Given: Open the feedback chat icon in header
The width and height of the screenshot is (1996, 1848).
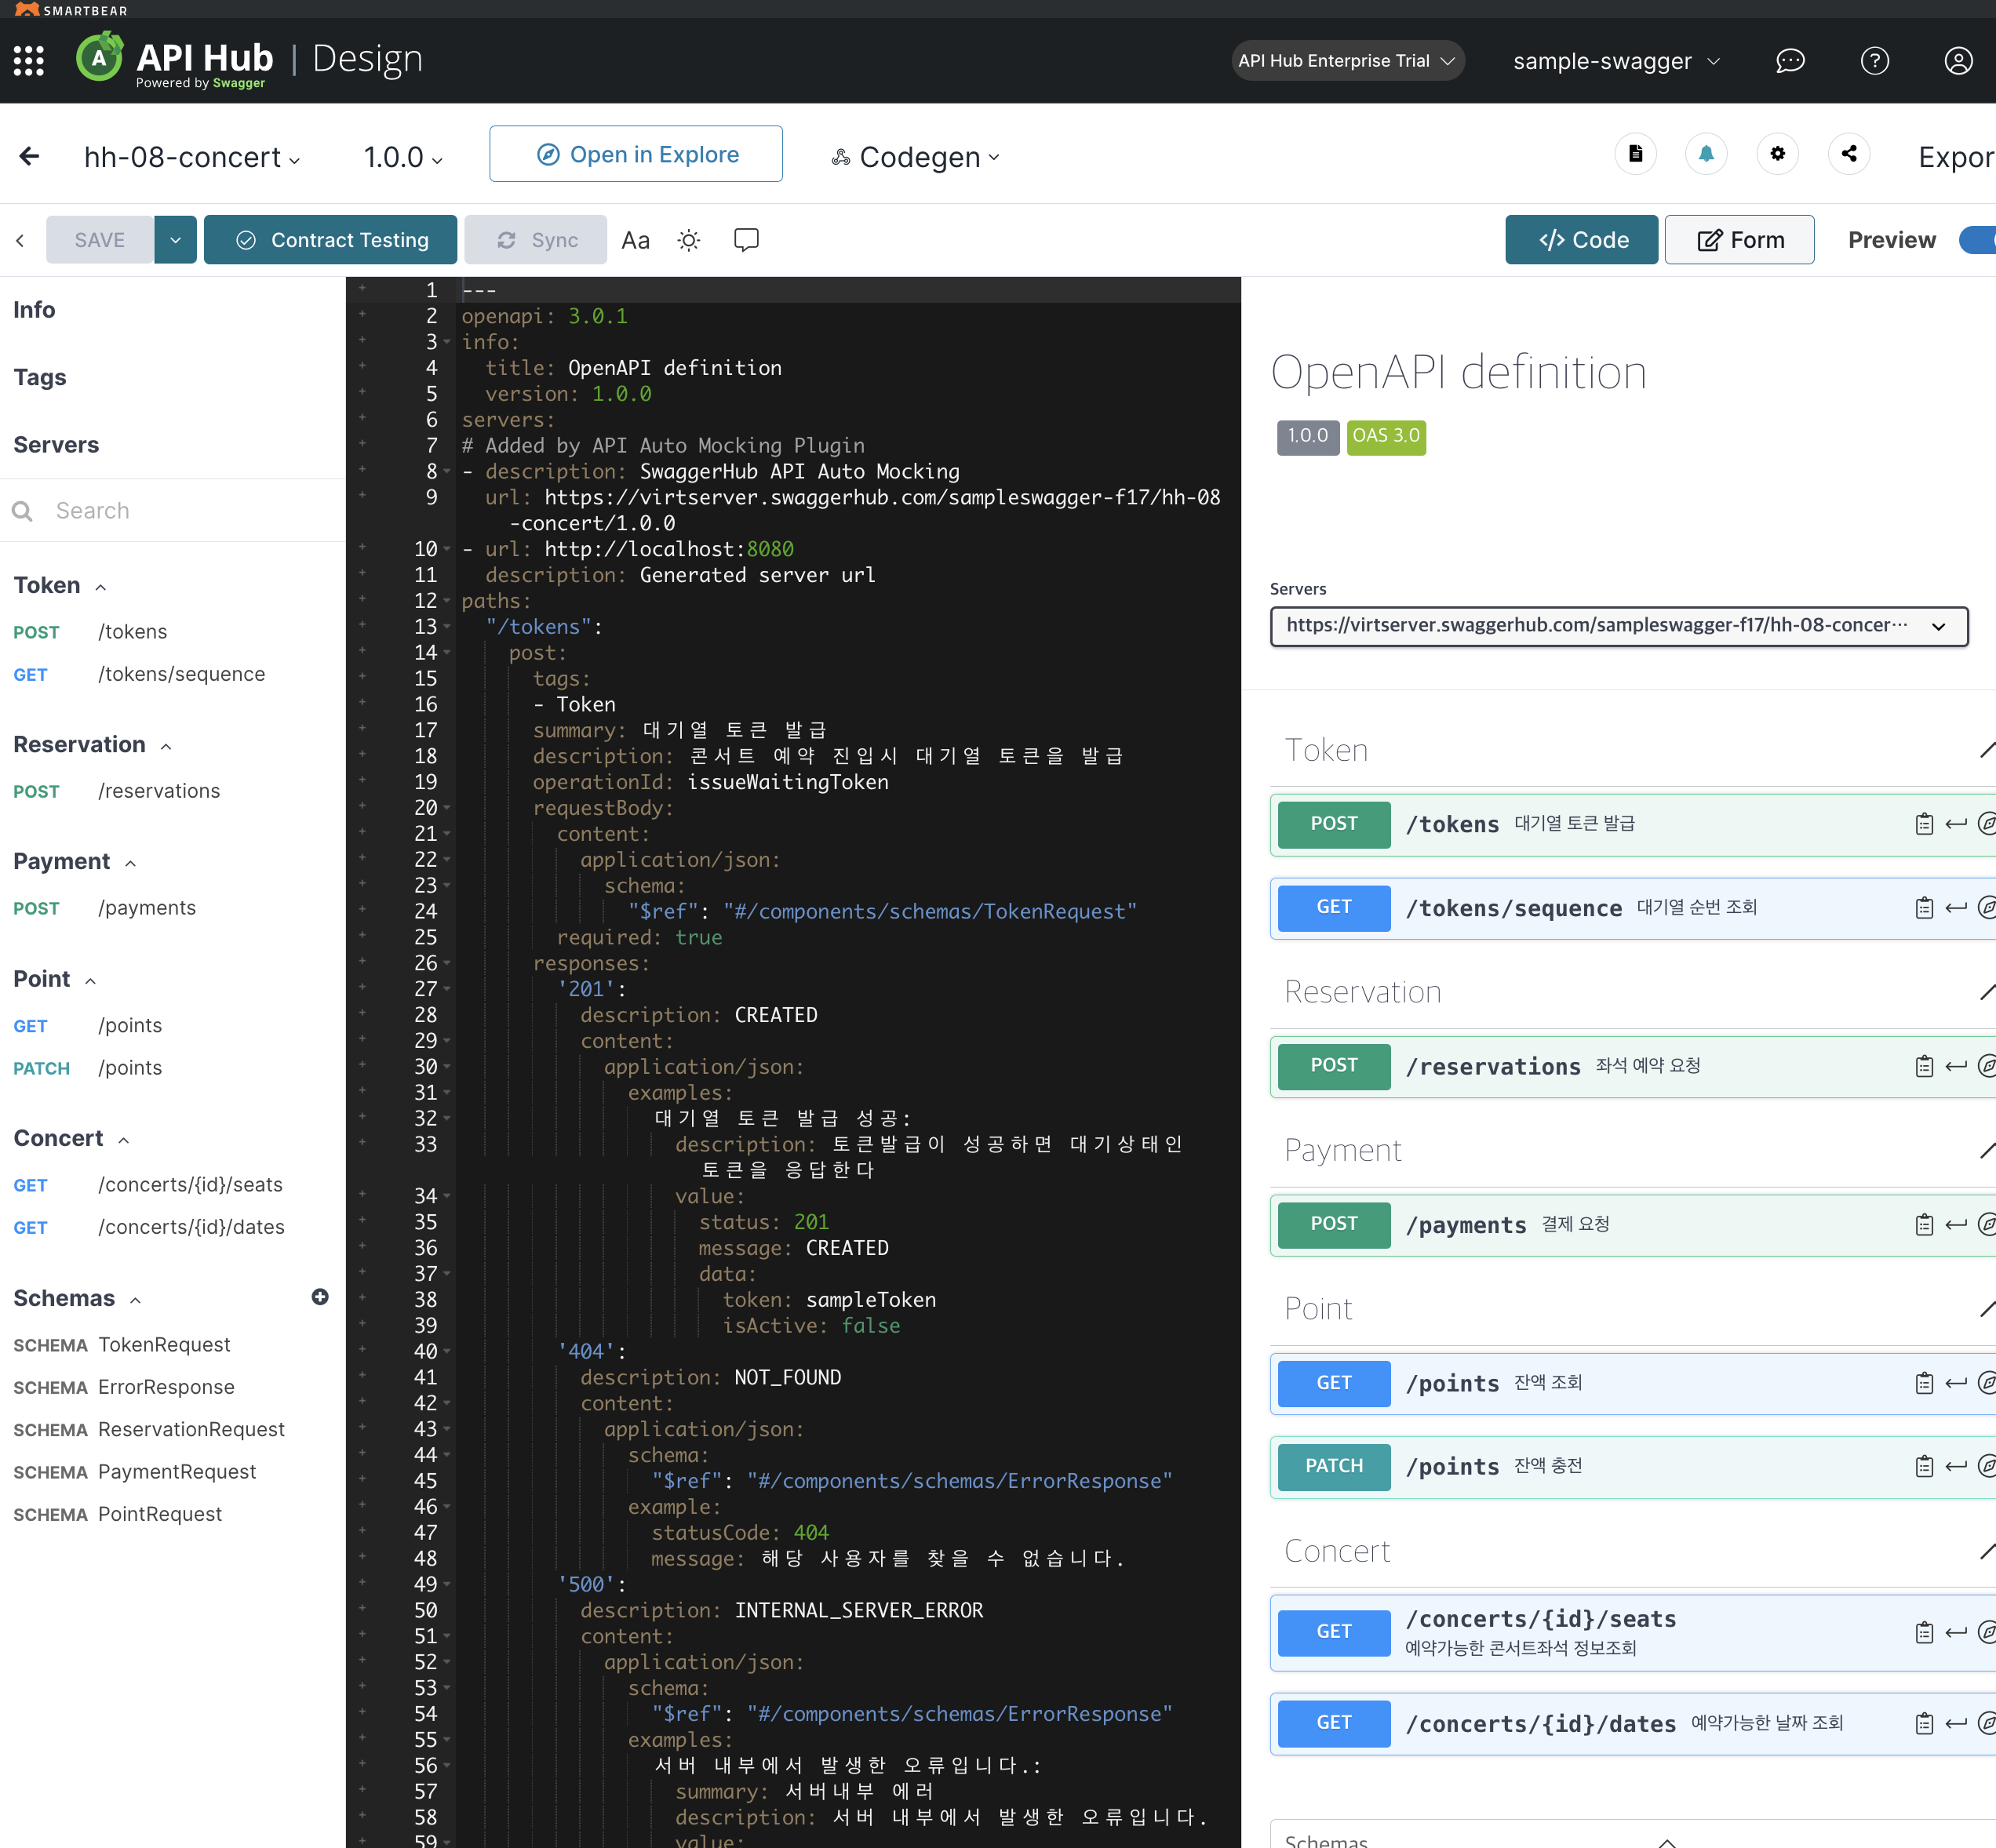Looking at the screenshot, I should 1789,61.
